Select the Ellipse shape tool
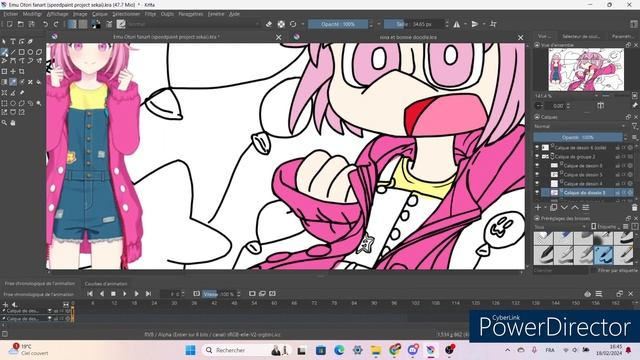 click(30, 52)
